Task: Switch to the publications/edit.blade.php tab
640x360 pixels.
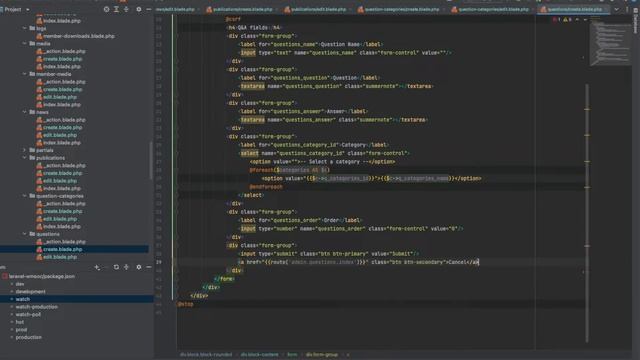Action: coord(318,9)
